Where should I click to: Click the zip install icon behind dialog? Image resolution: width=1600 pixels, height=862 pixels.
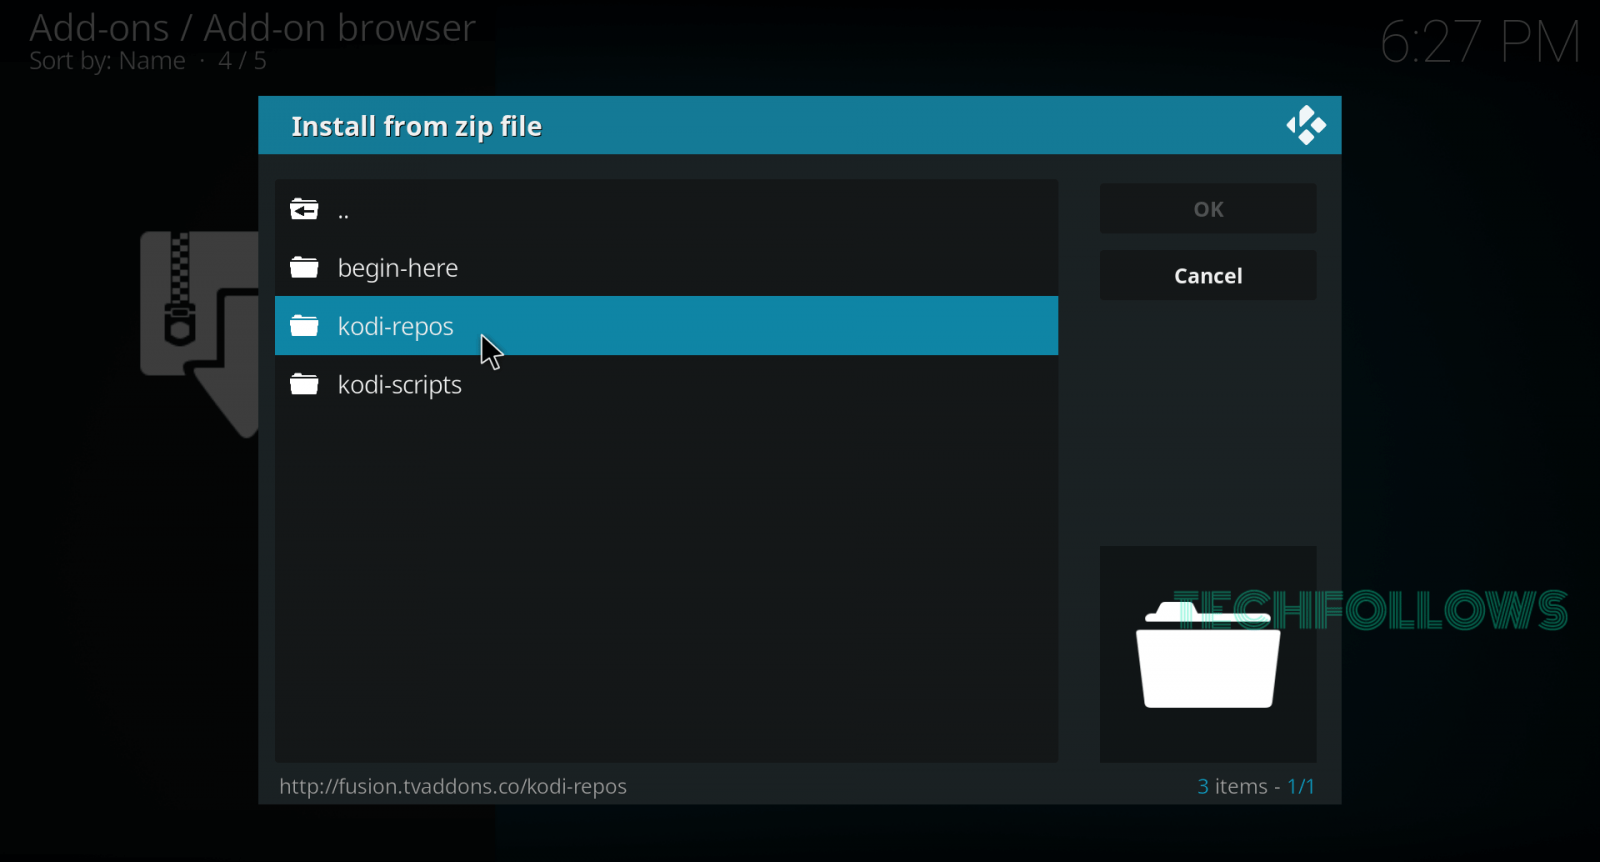pyautogui.click(x=199, y=334)
